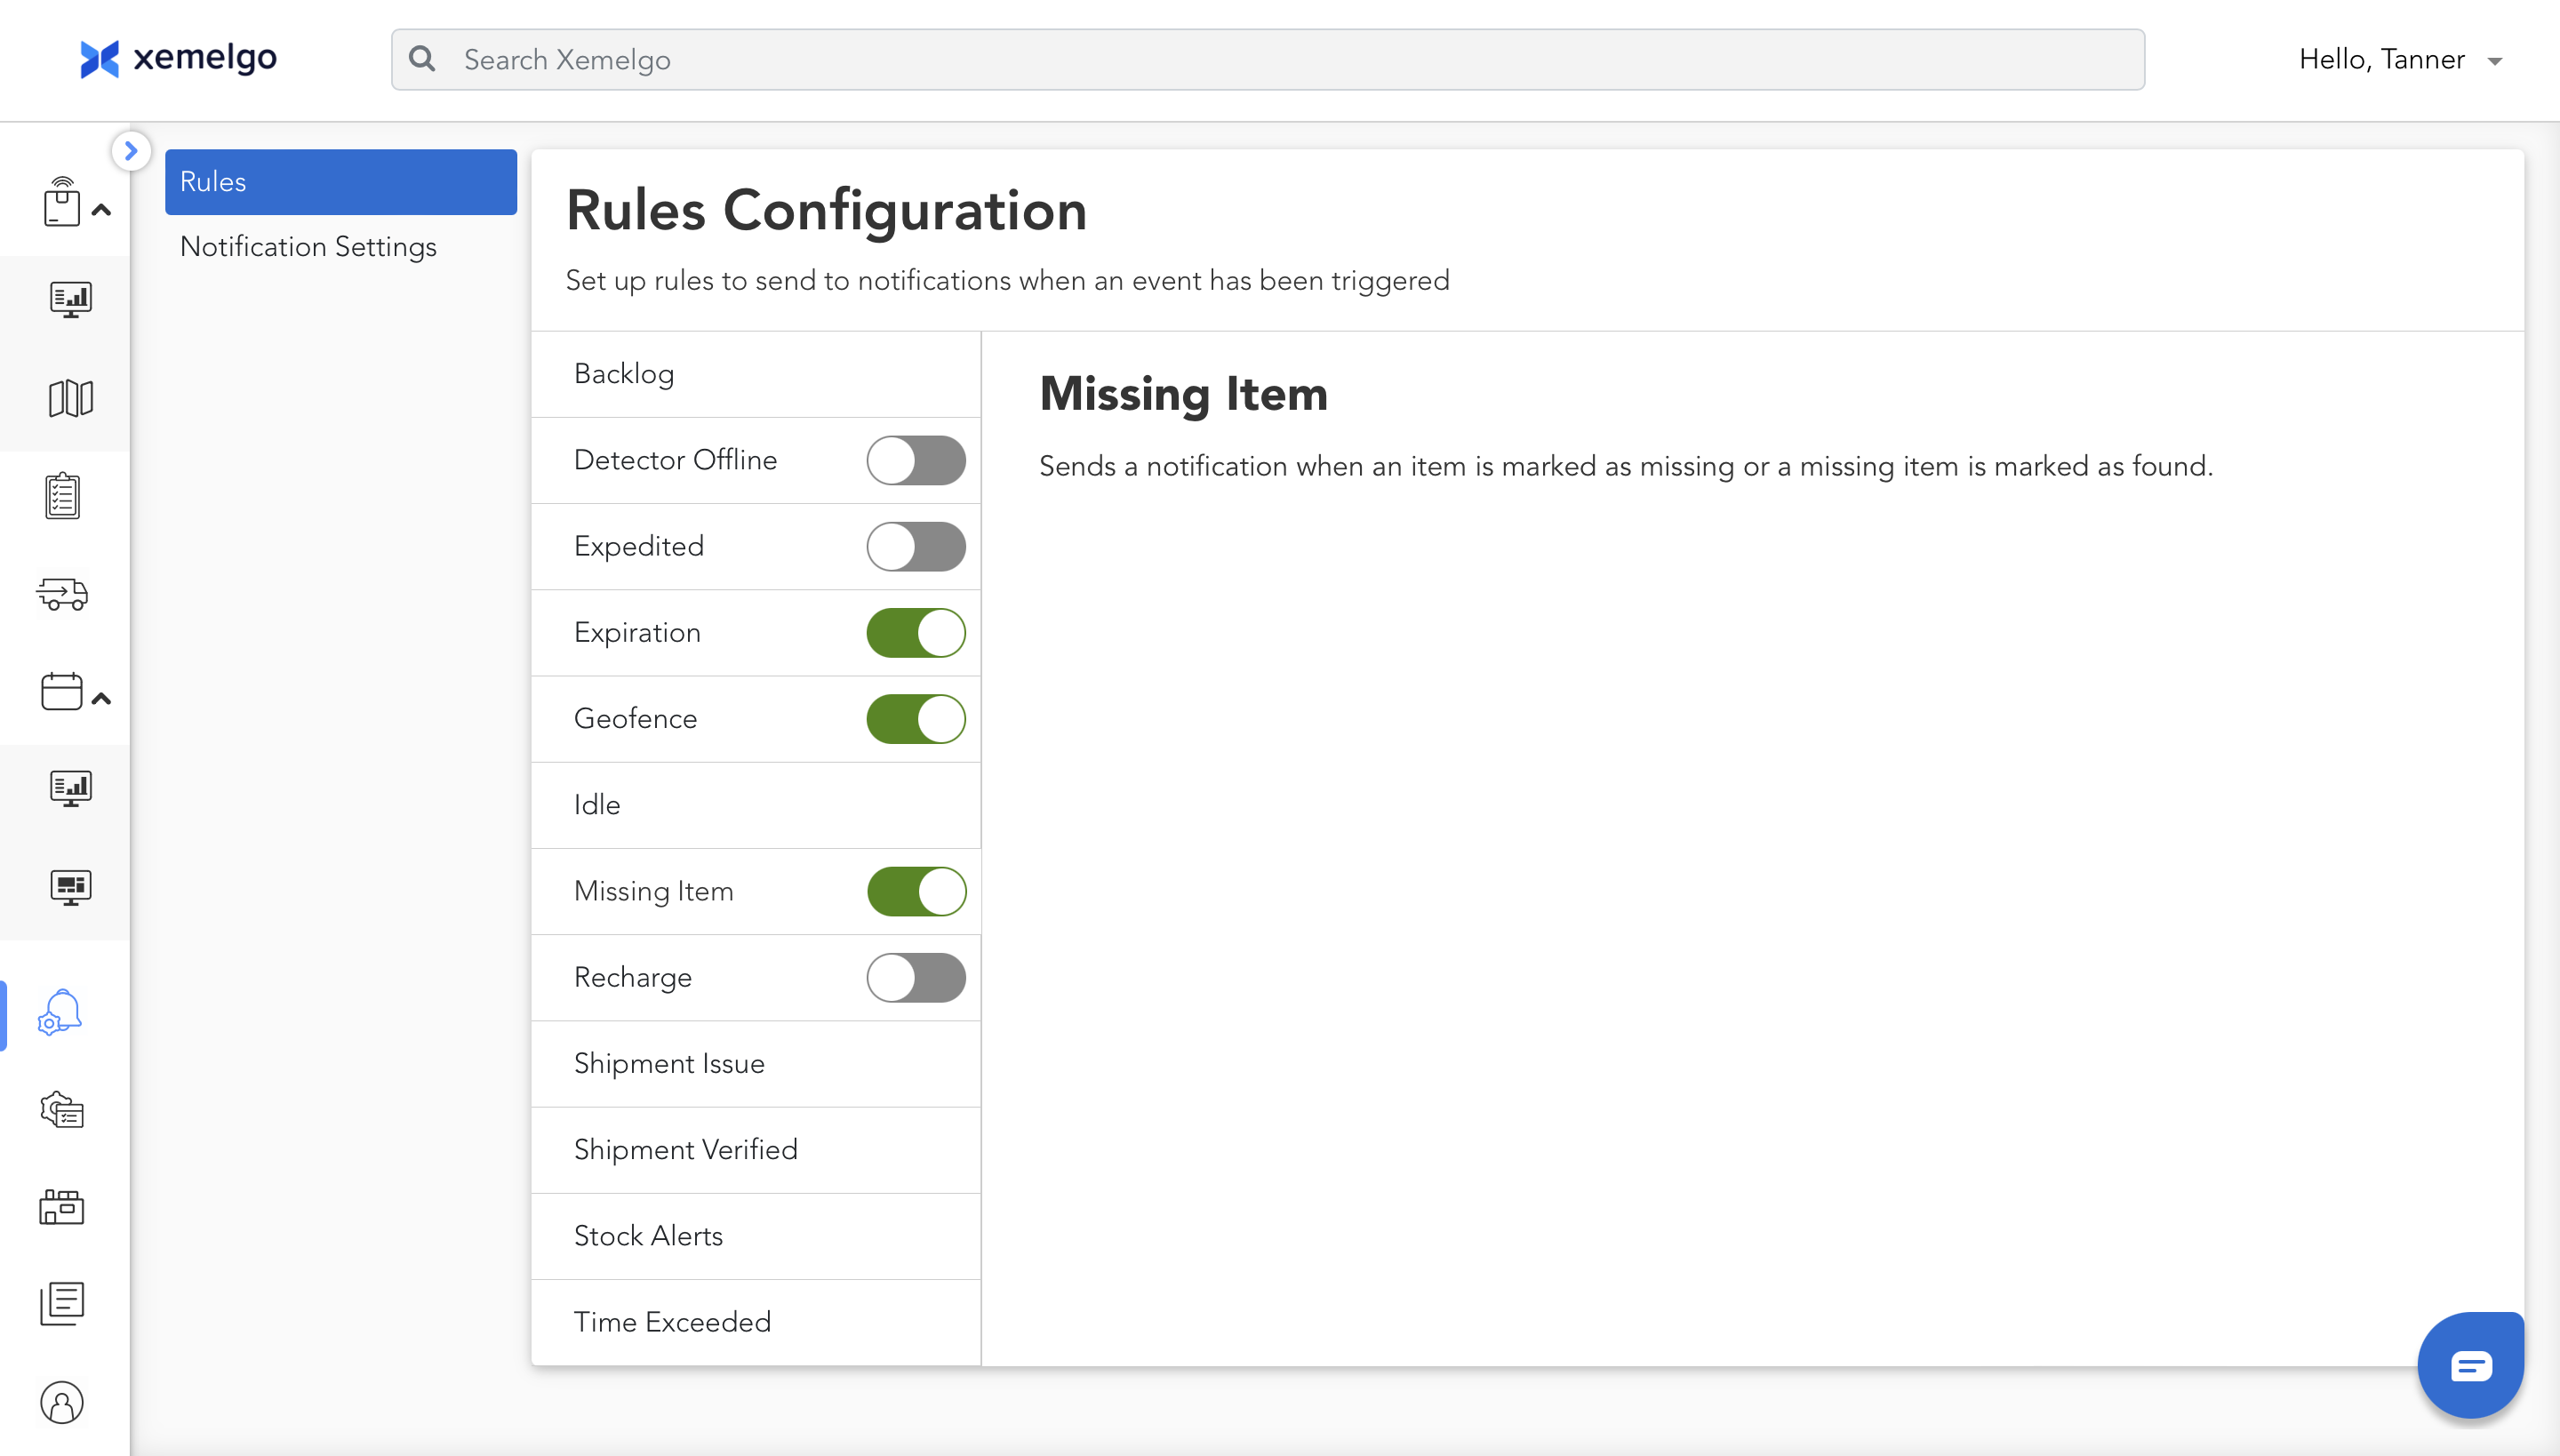Turn off the Geofence toggle
This screenshot has height=1456, width=2560.
coord(915,719)
